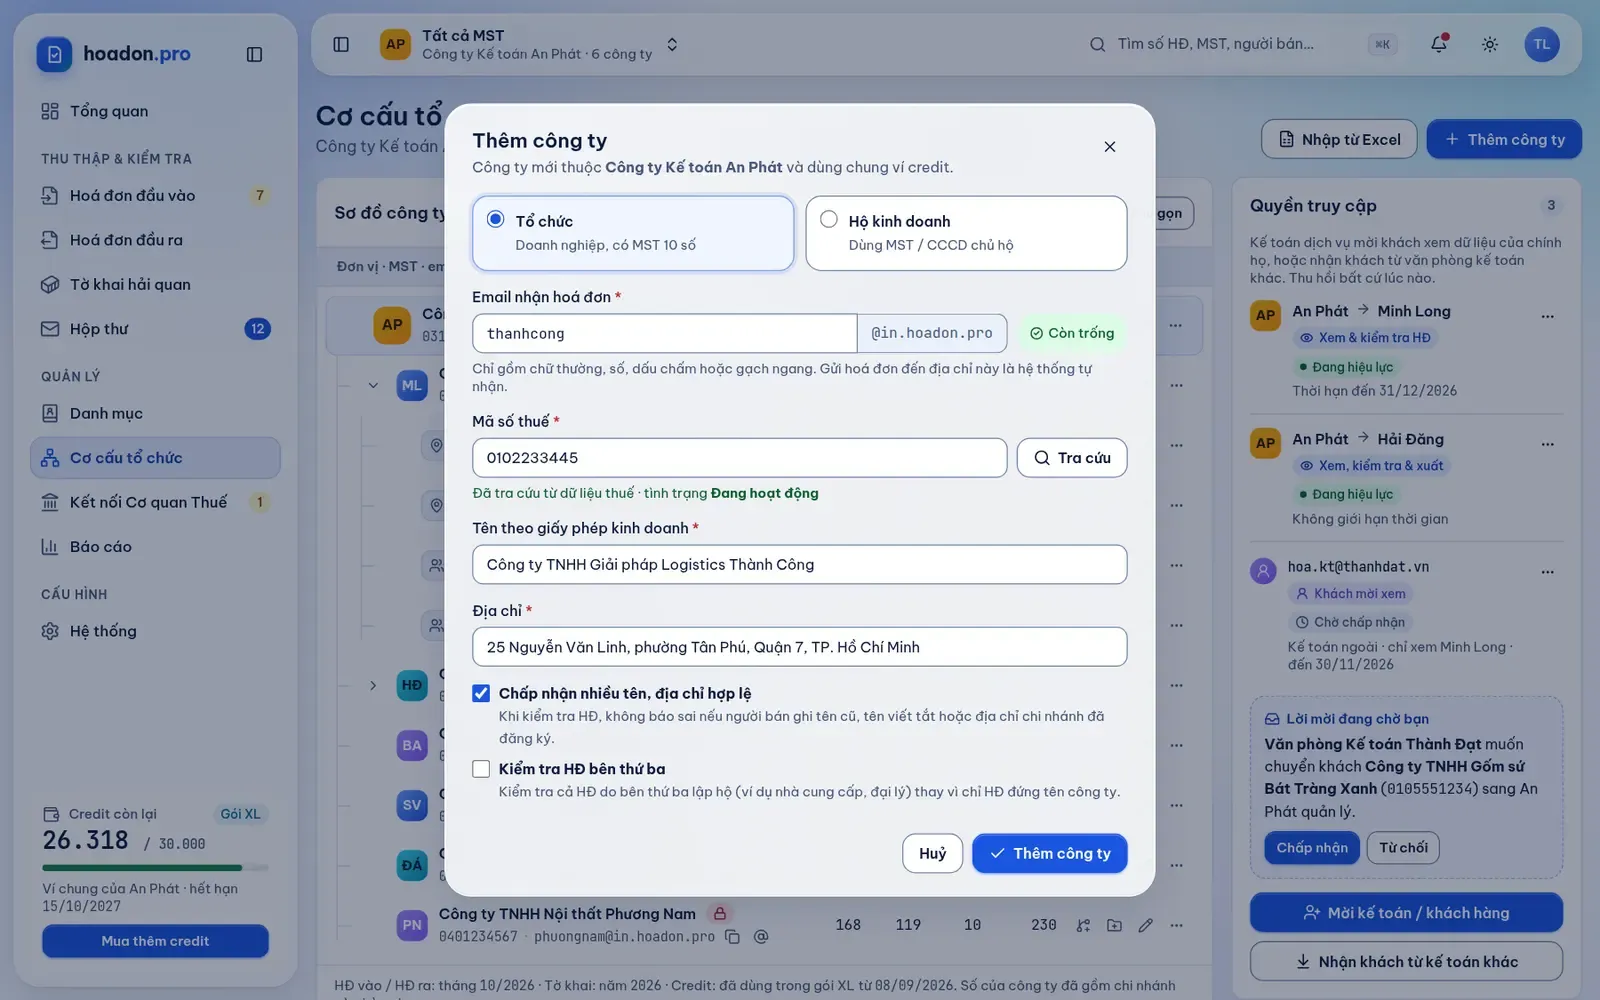Click the Tra cứu lookup button
This screenshot has width=1600, height=1000.
[x=1072, y=458]
